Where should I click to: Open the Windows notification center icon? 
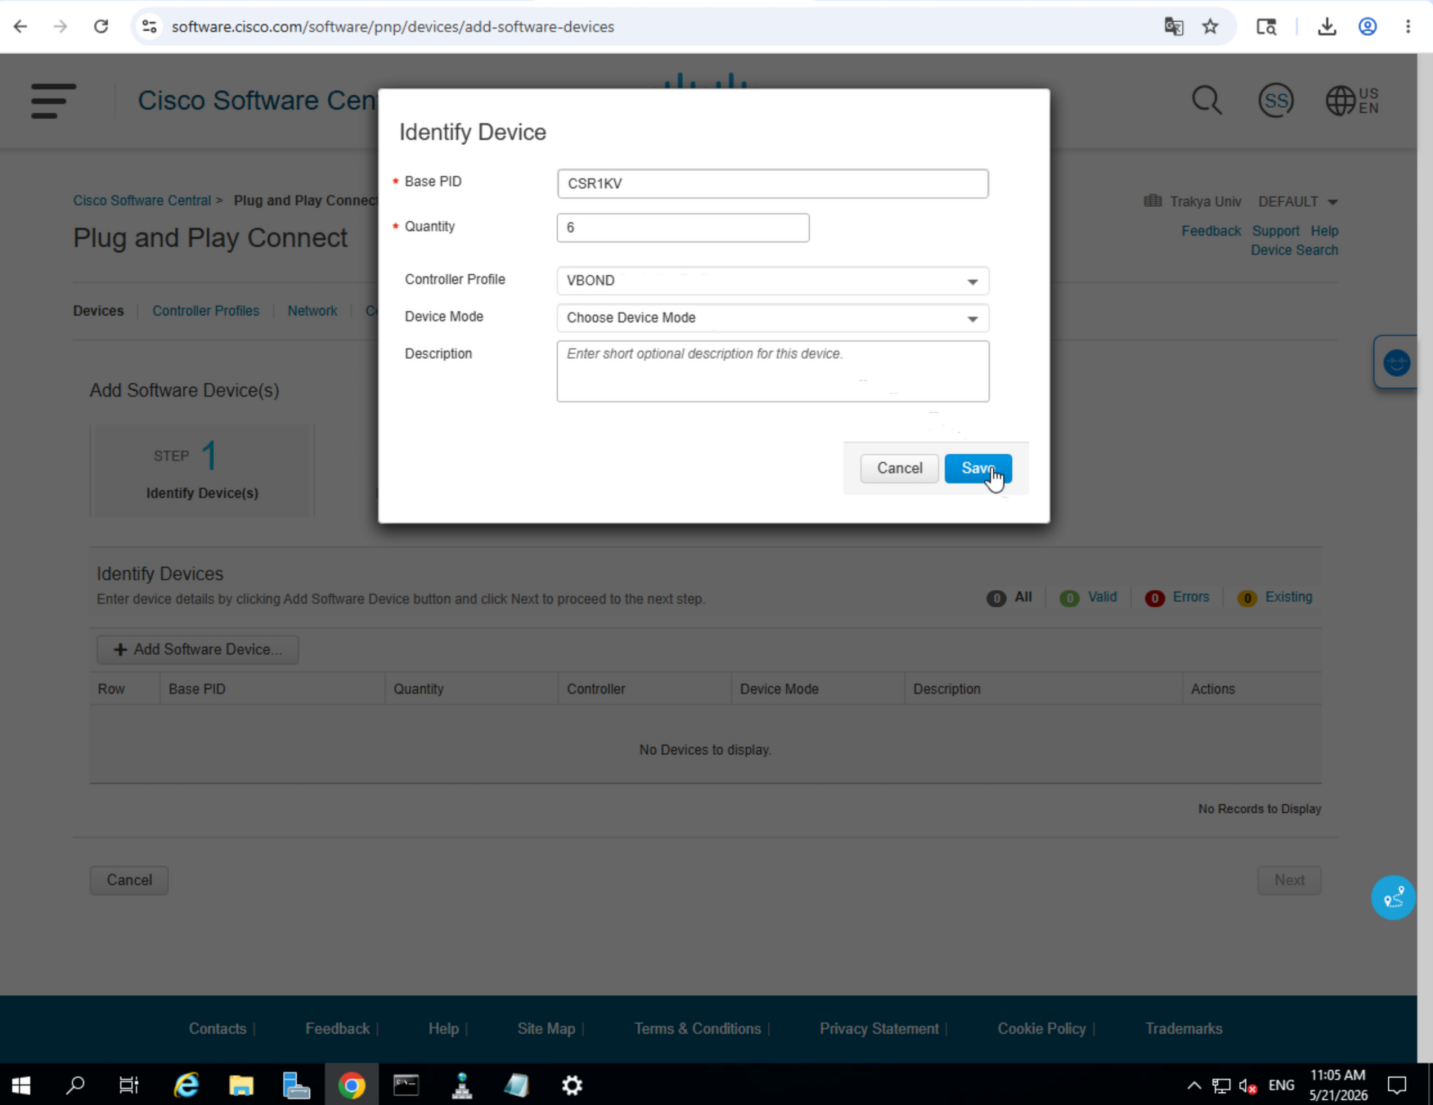coord(1397,1085)
